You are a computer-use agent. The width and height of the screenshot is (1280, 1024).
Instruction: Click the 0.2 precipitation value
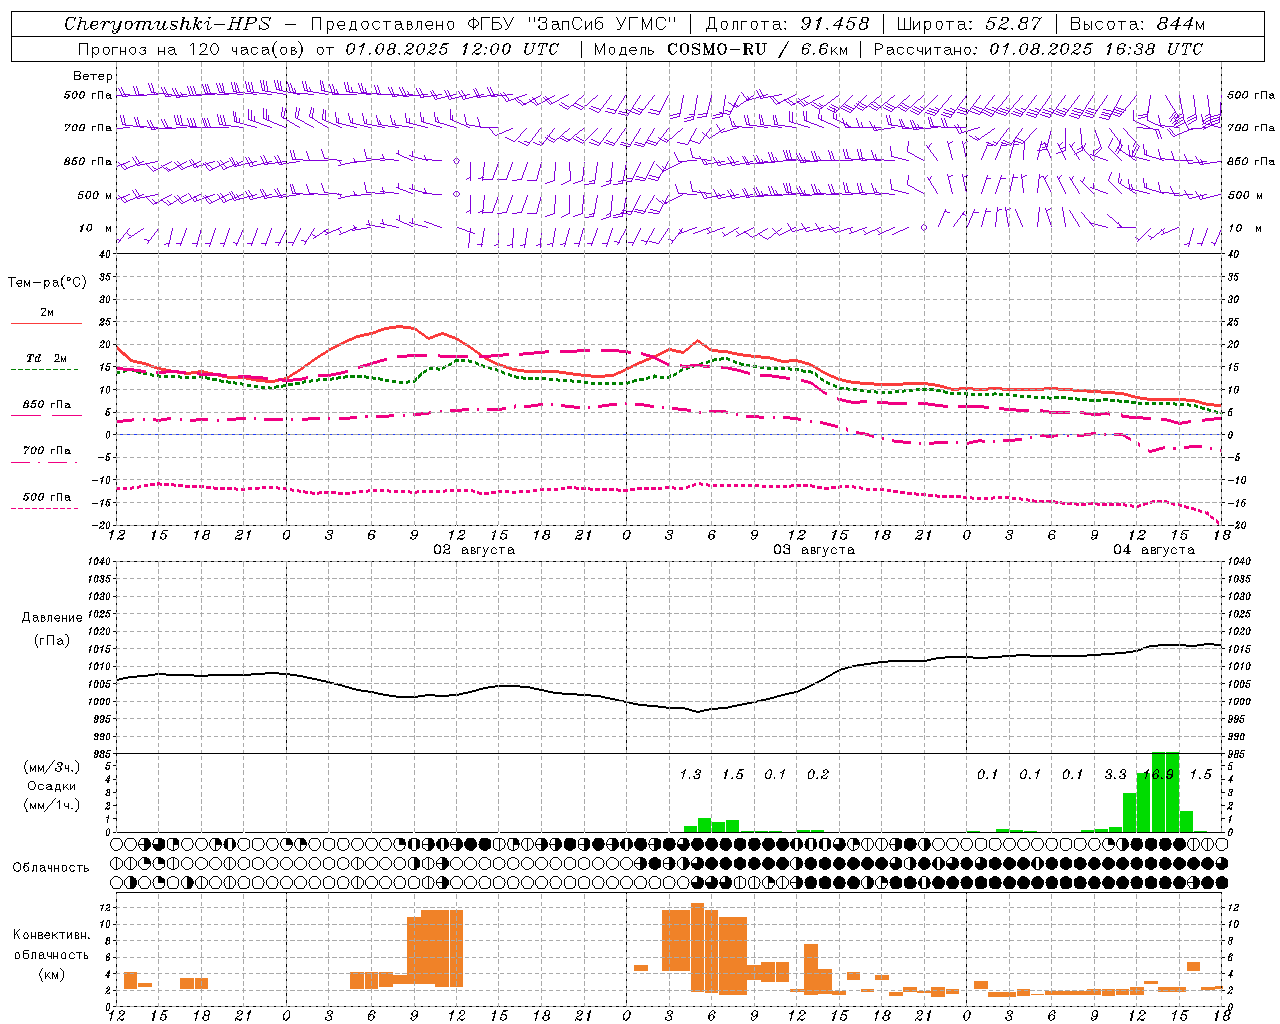coord(818,775)
